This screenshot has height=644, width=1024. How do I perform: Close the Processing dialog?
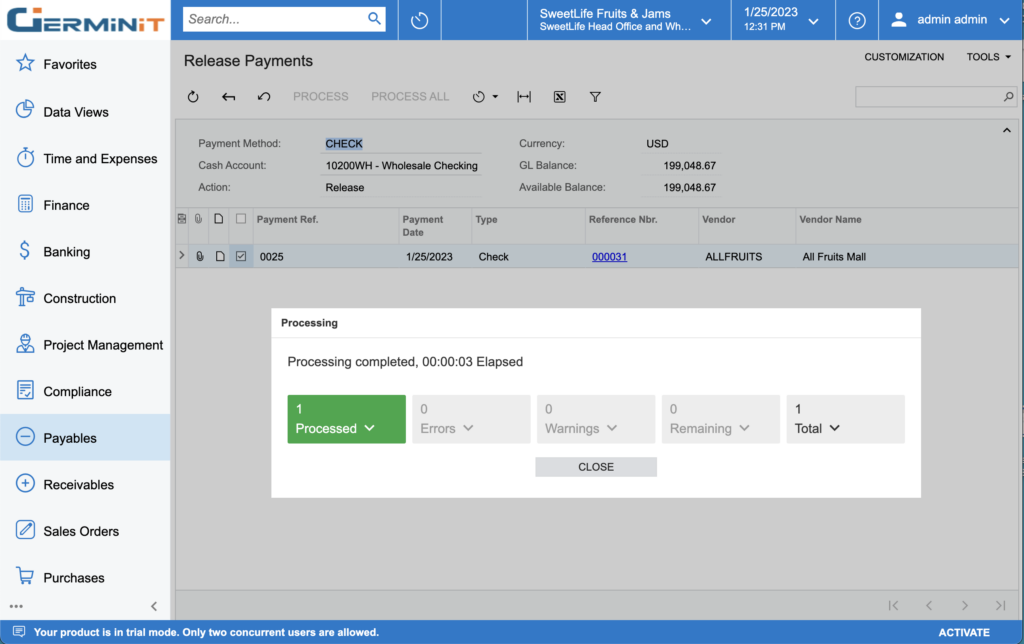coord(596,467)
